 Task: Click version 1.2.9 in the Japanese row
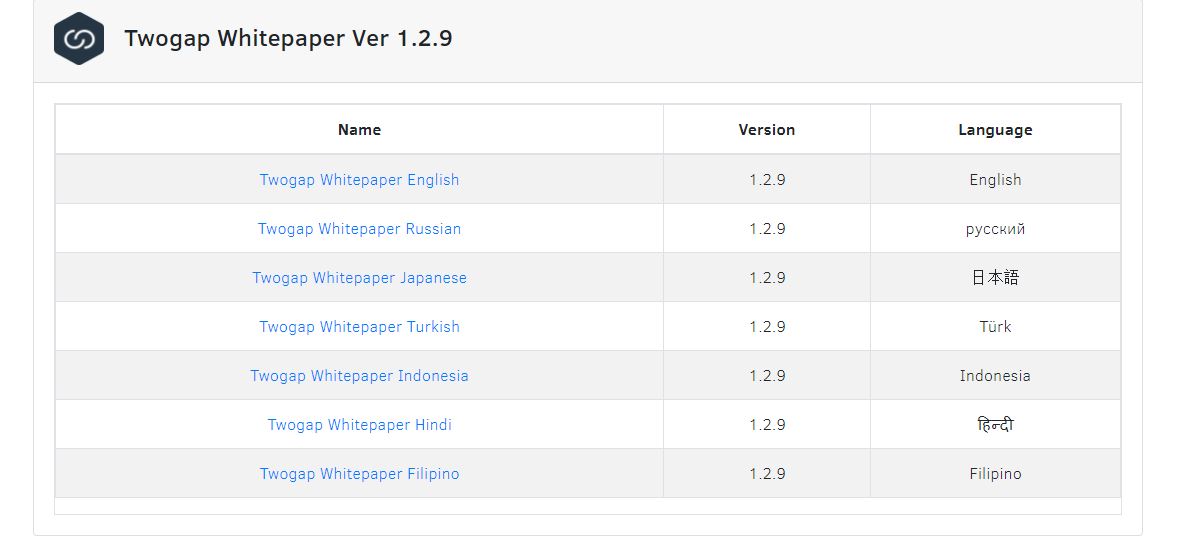pyautogui.click(x=767, y=278)
